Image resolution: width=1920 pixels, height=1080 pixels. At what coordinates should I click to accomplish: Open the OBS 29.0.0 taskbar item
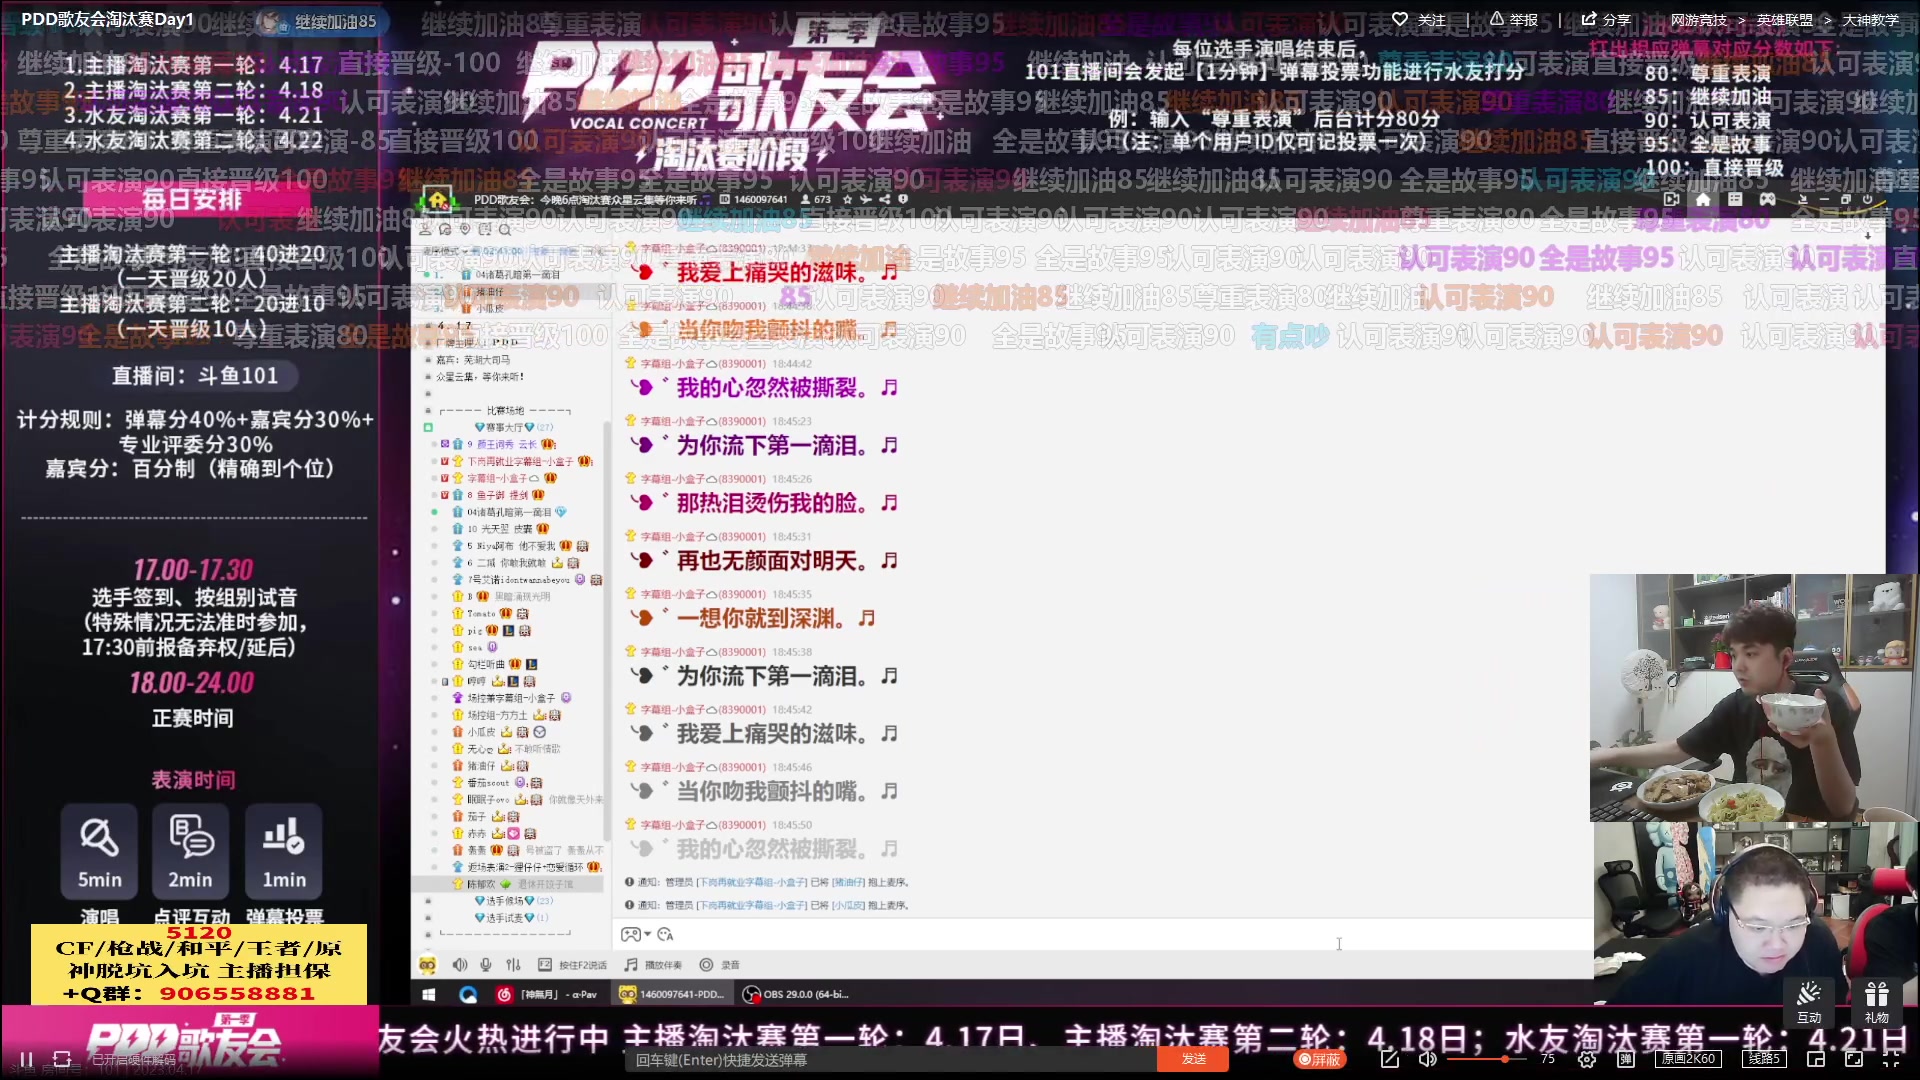click(x=796, y=994)
